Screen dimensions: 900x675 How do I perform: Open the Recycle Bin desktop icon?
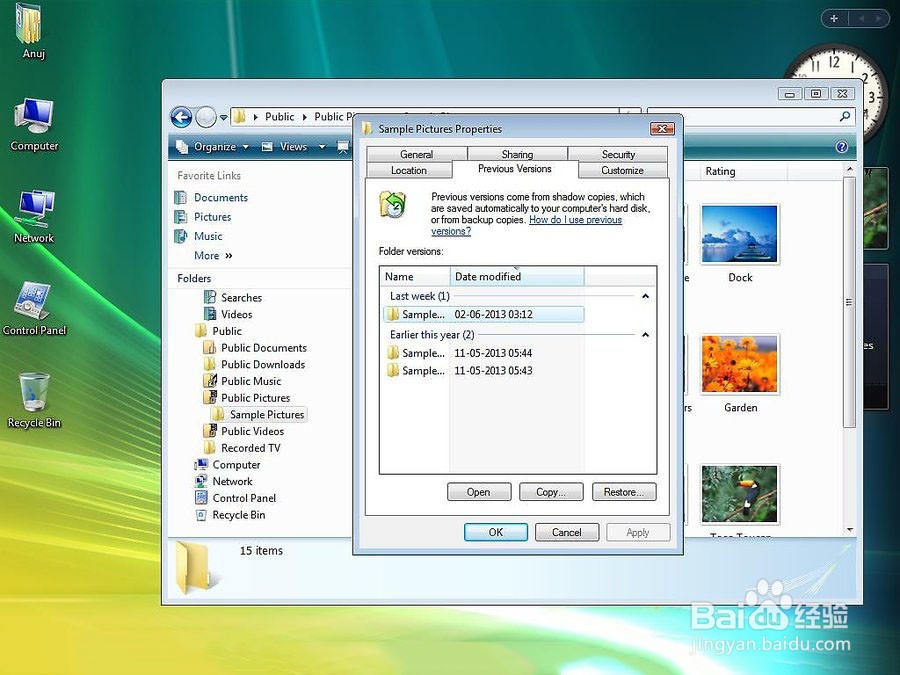click(34, 400)
